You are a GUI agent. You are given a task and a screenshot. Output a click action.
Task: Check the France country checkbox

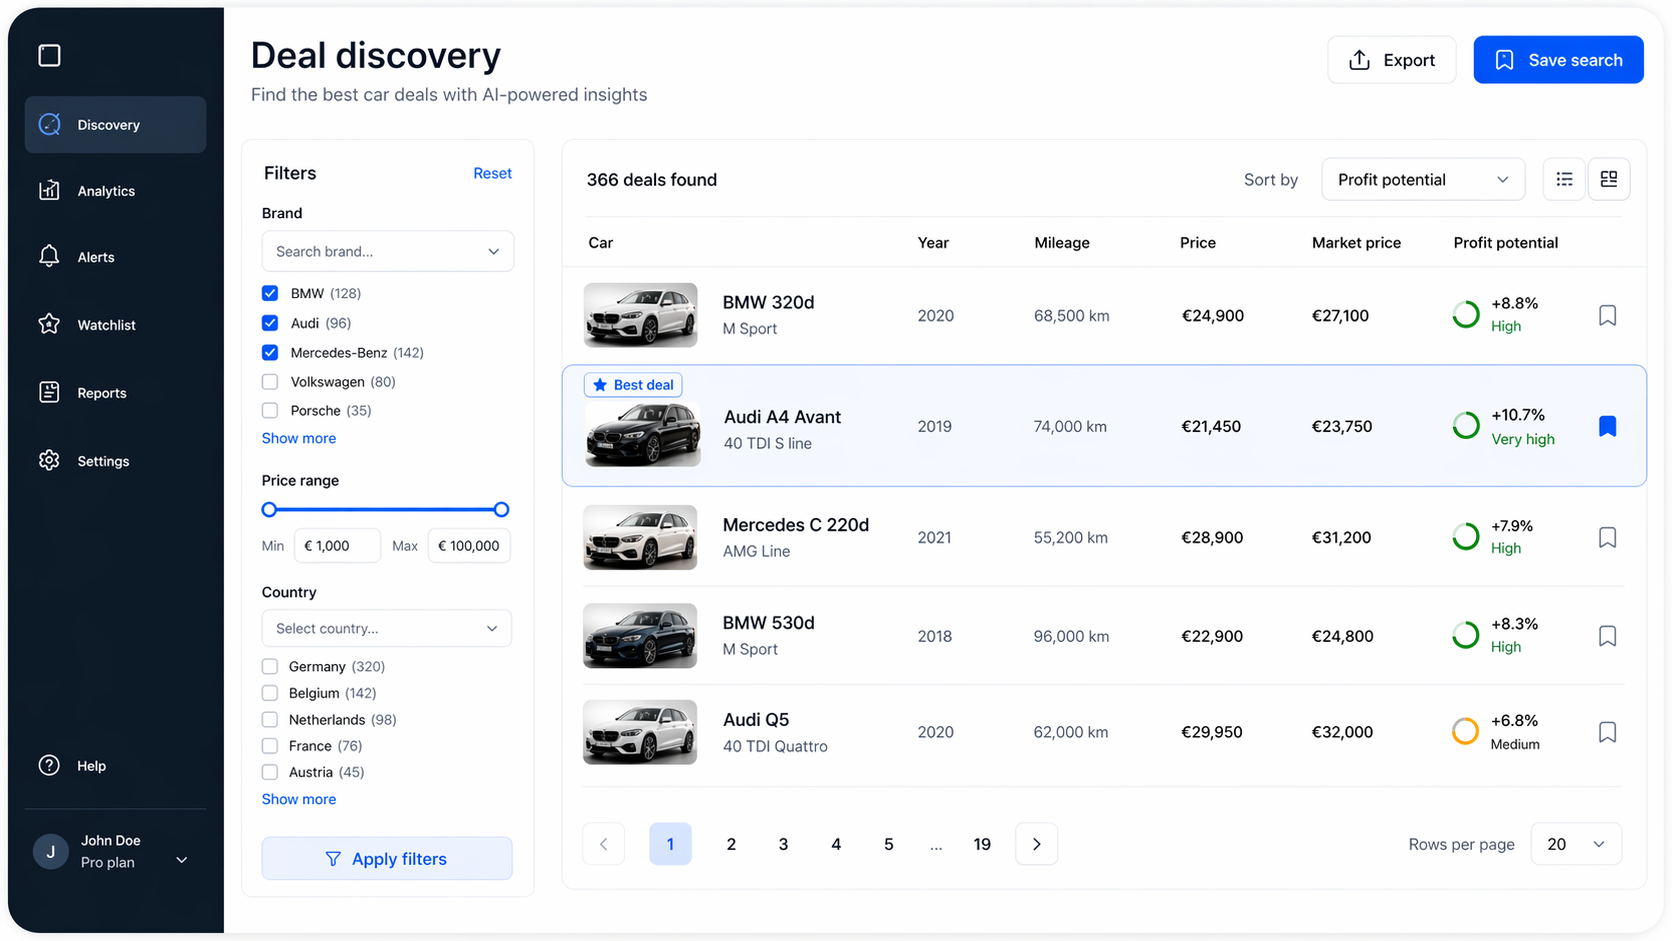270,746
